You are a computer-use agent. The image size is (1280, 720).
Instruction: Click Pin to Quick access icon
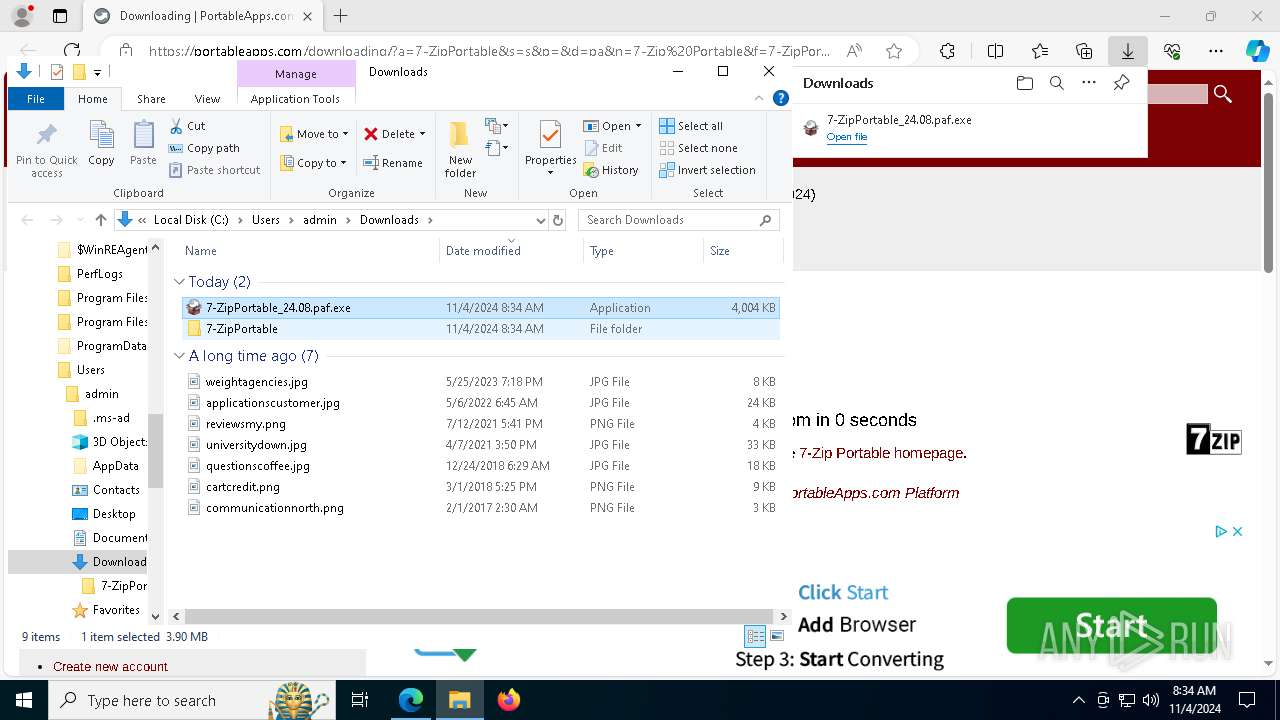click(x=46, y=150)
